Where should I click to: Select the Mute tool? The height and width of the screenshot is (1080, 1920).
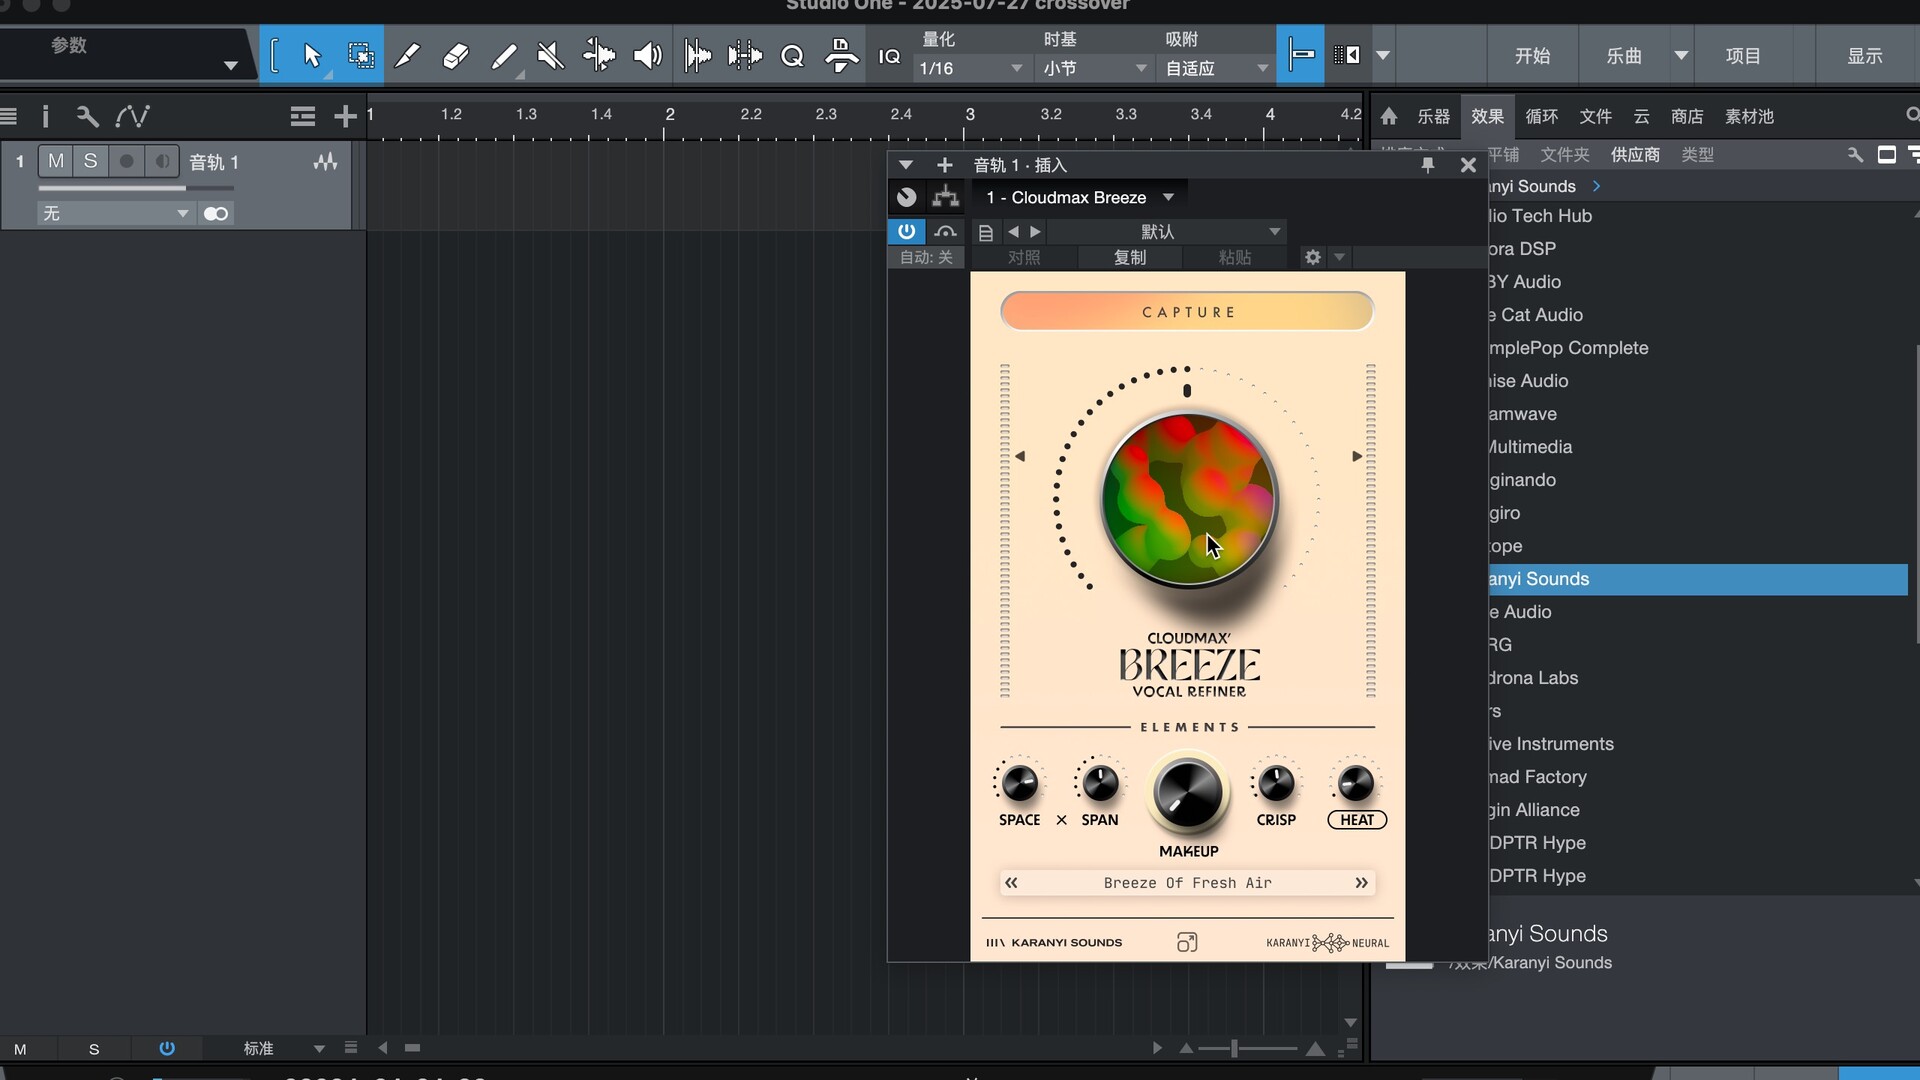551,56
